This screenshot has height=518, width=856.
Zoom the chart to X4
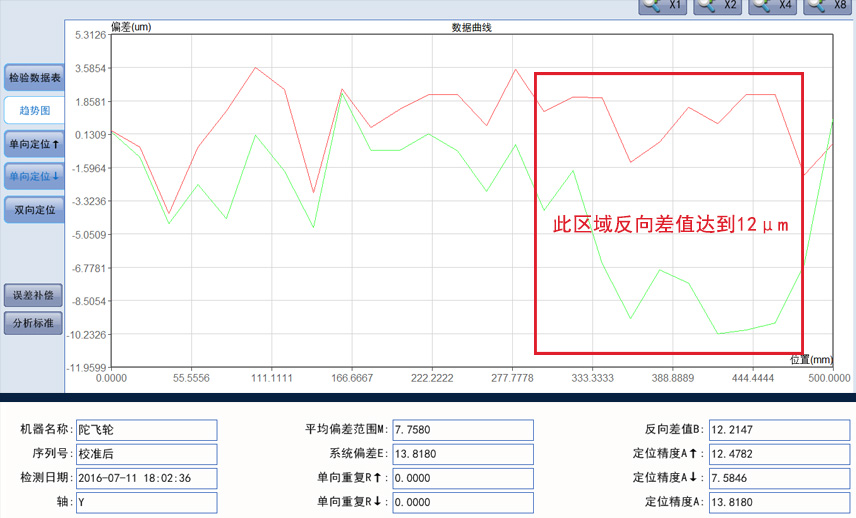coord(774,6)
